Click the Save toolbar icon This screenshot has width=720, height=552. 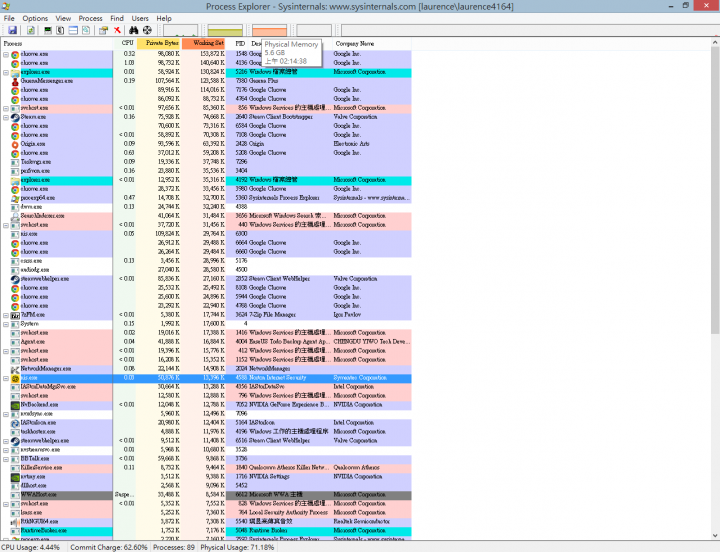click(x=12, y=30)
